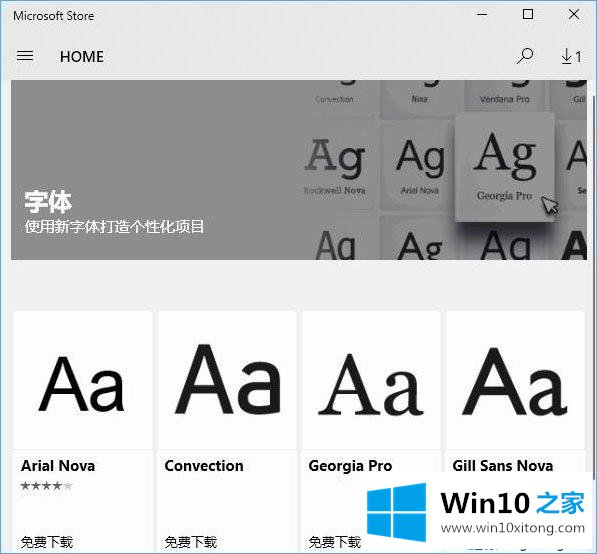Open the Gill Sans Nova font preview thumbnail
Image resolution: width=597 pixels, height=554 pixels.
(515, 380)
